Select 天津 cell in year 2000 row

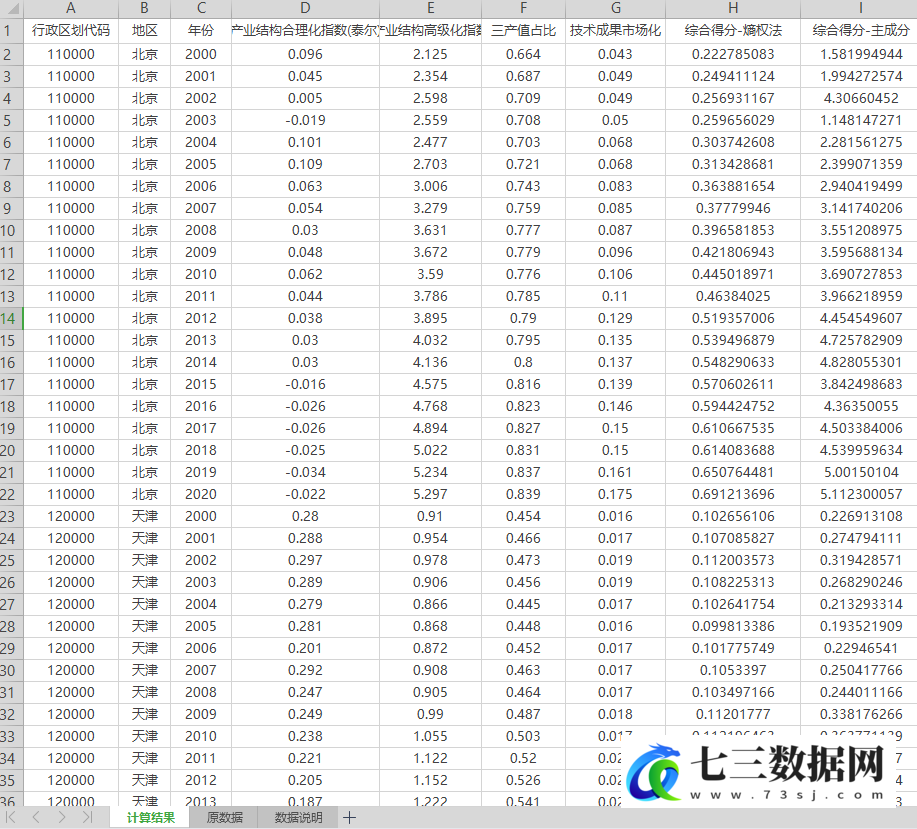click(x=144, y=517)
